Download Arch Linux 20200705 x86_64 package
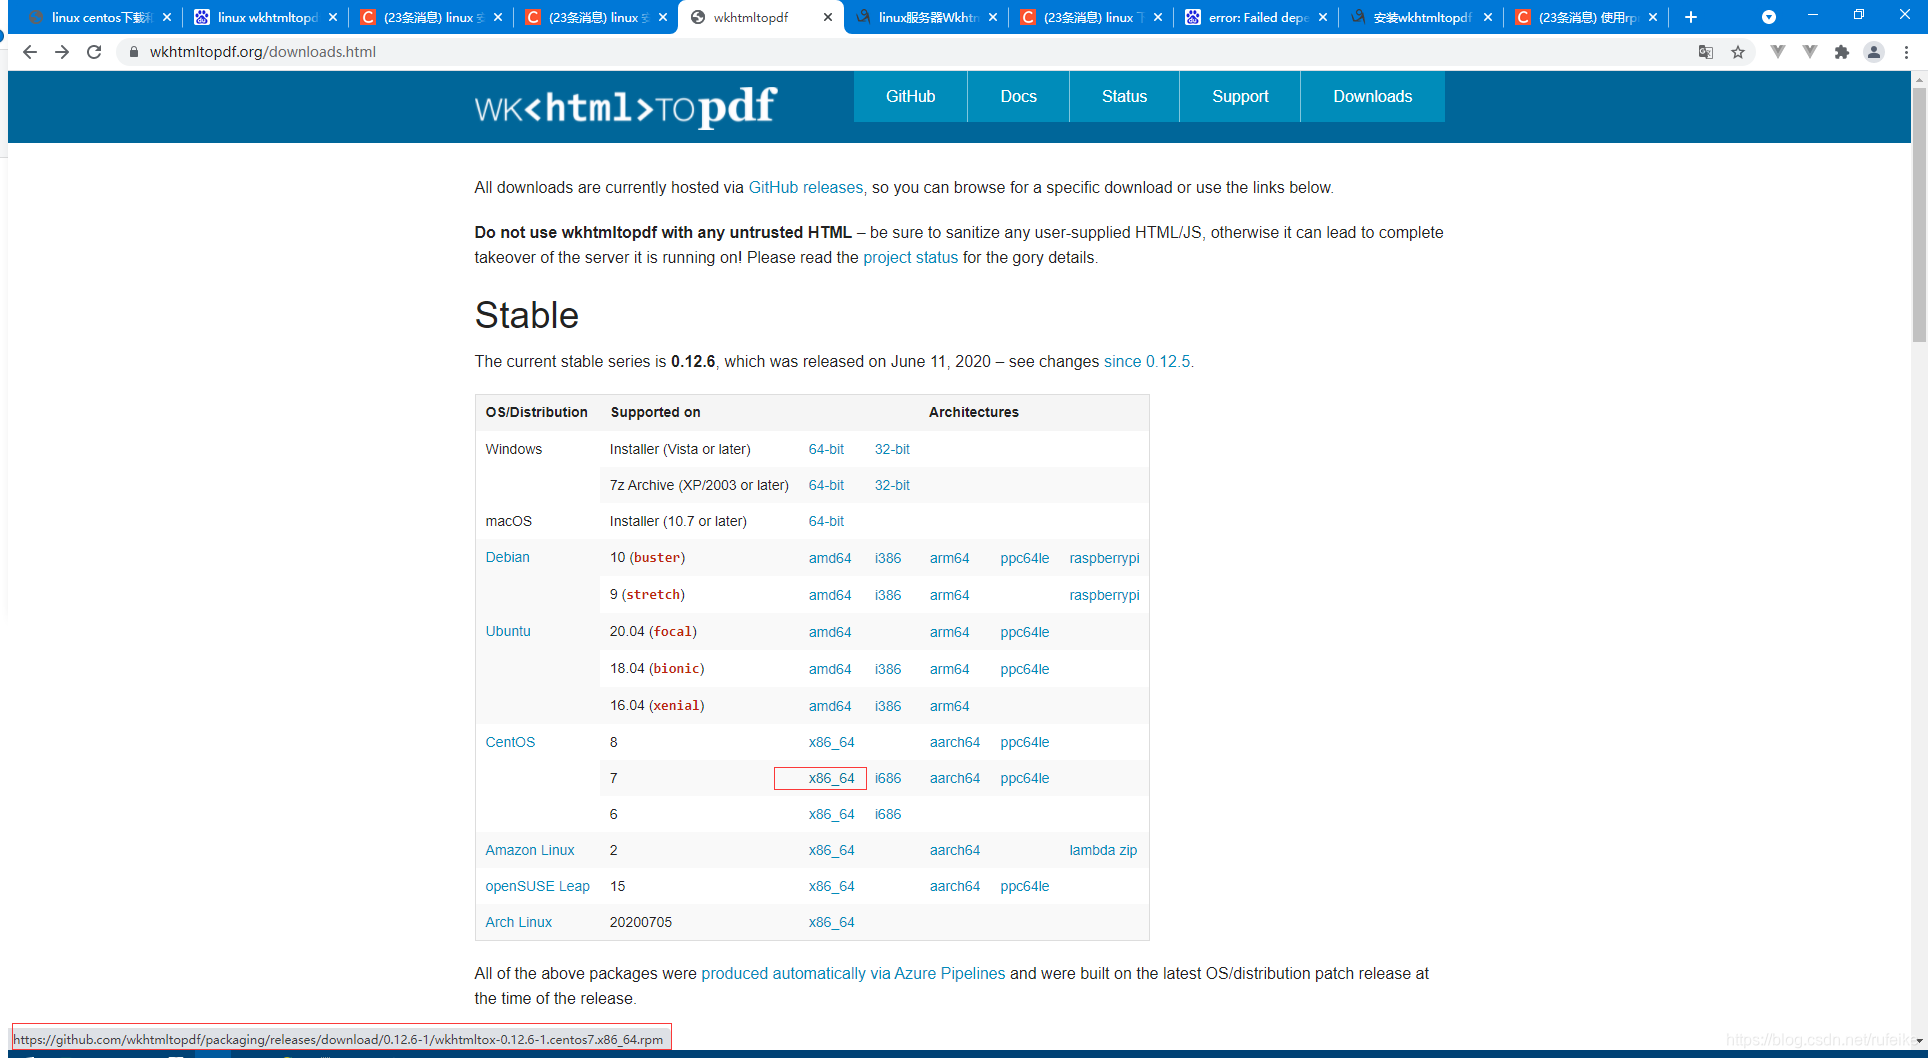Viewport: 1928px width, 1058px height. point(831,923)
